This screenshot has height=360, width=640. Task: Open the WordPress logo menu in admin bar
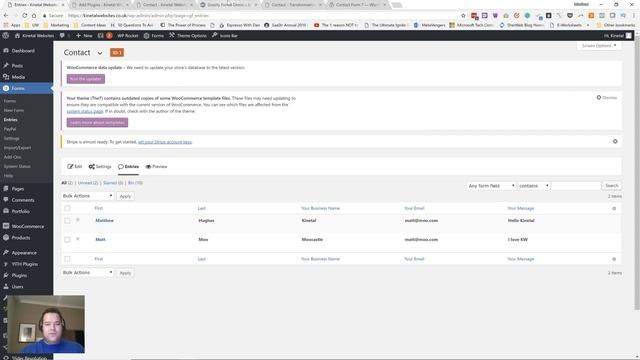(x=6, y=36)
